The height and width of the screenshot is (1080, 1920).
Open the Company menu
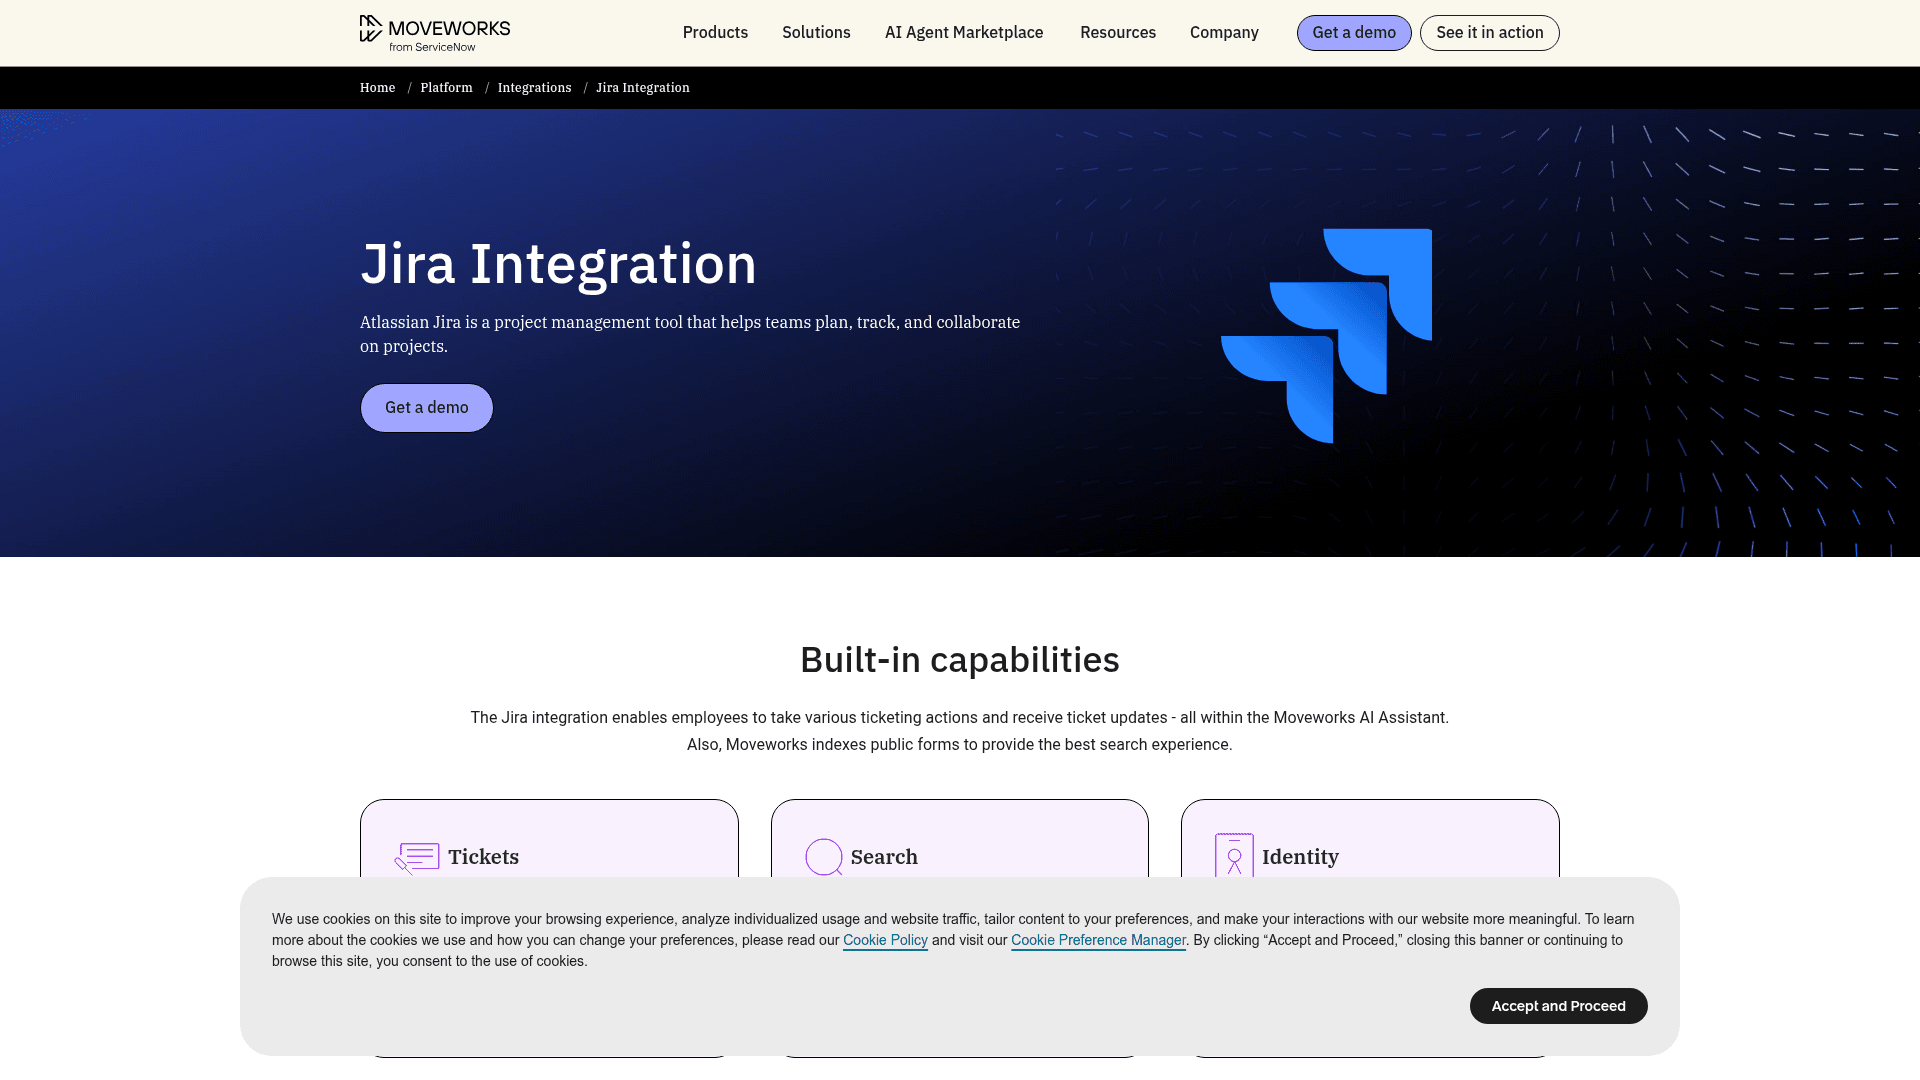[1224, 33]
